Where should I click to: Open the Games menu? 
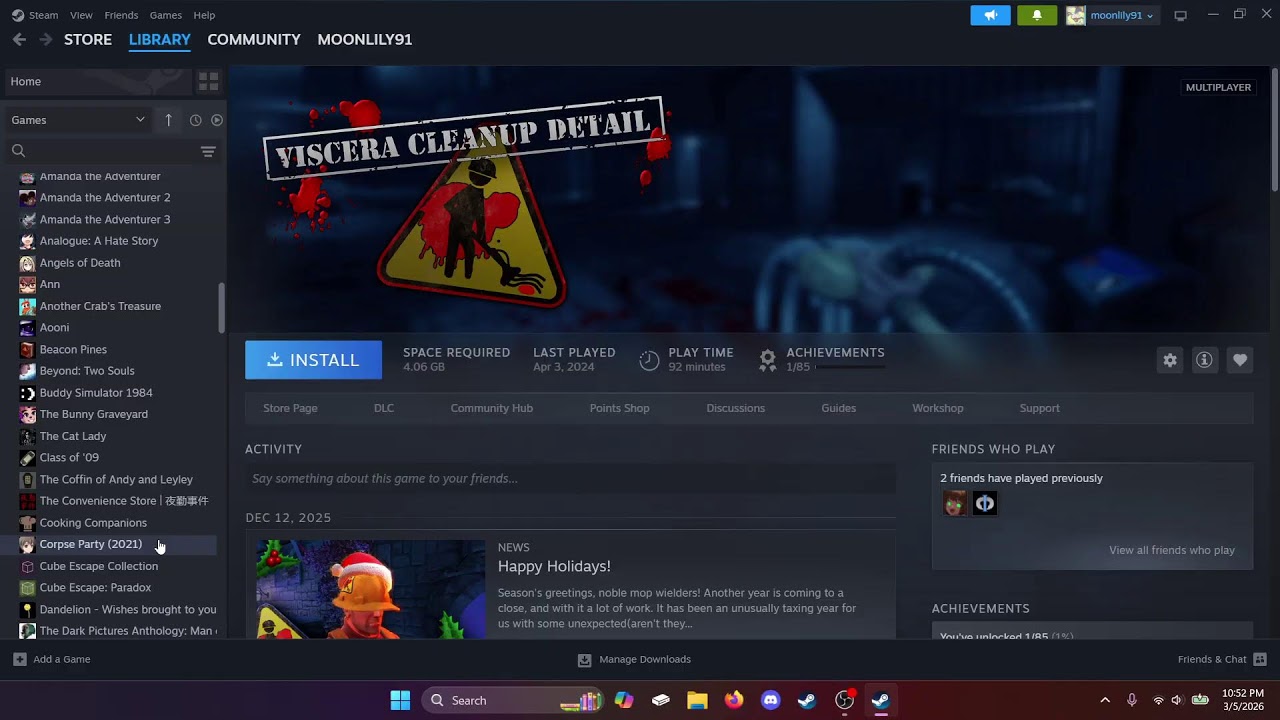click(x=166, y=15)
